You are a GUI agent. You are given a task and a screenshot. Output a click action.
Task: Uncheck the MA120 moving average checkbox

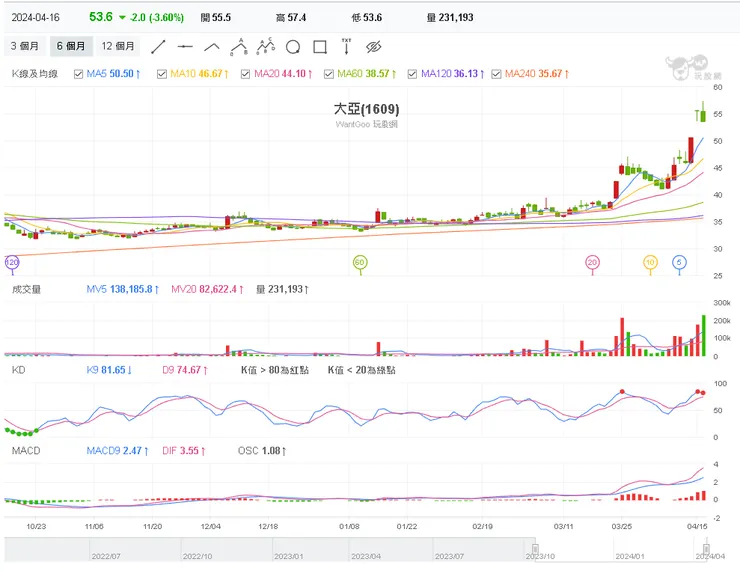[x=412, y=74]
